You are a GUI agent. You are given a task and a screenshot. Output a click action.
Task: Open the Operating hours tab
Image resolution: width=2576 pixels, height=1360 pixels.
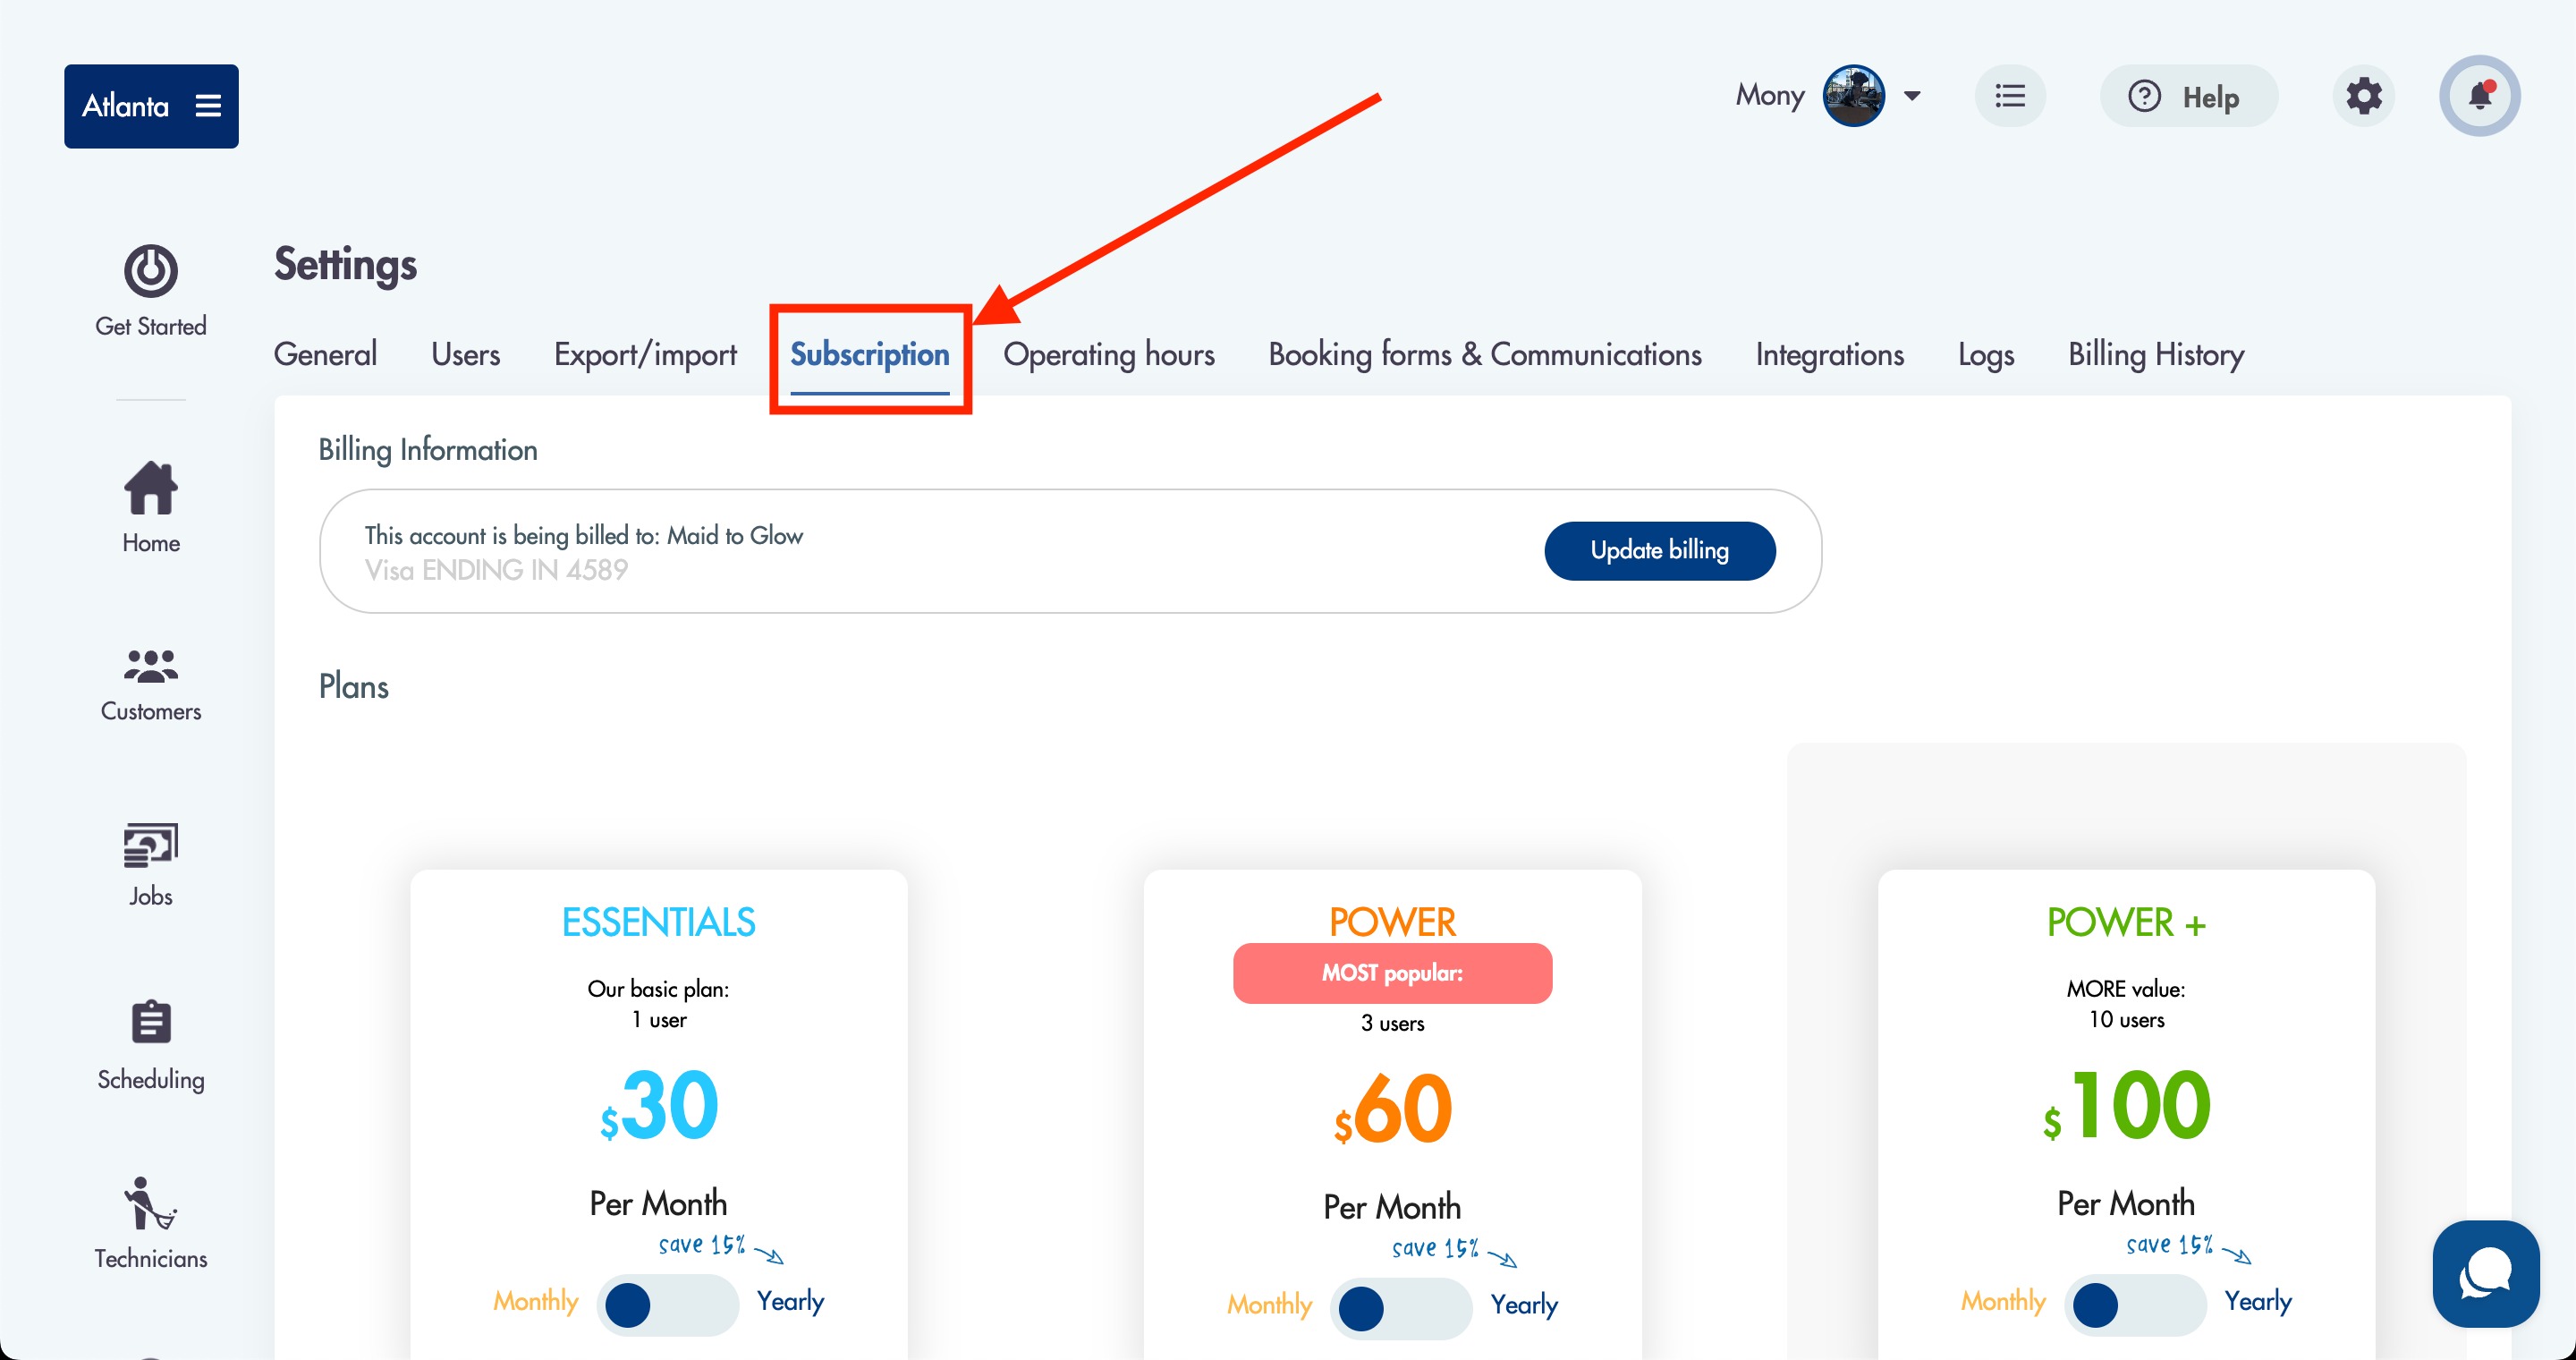1109,354
